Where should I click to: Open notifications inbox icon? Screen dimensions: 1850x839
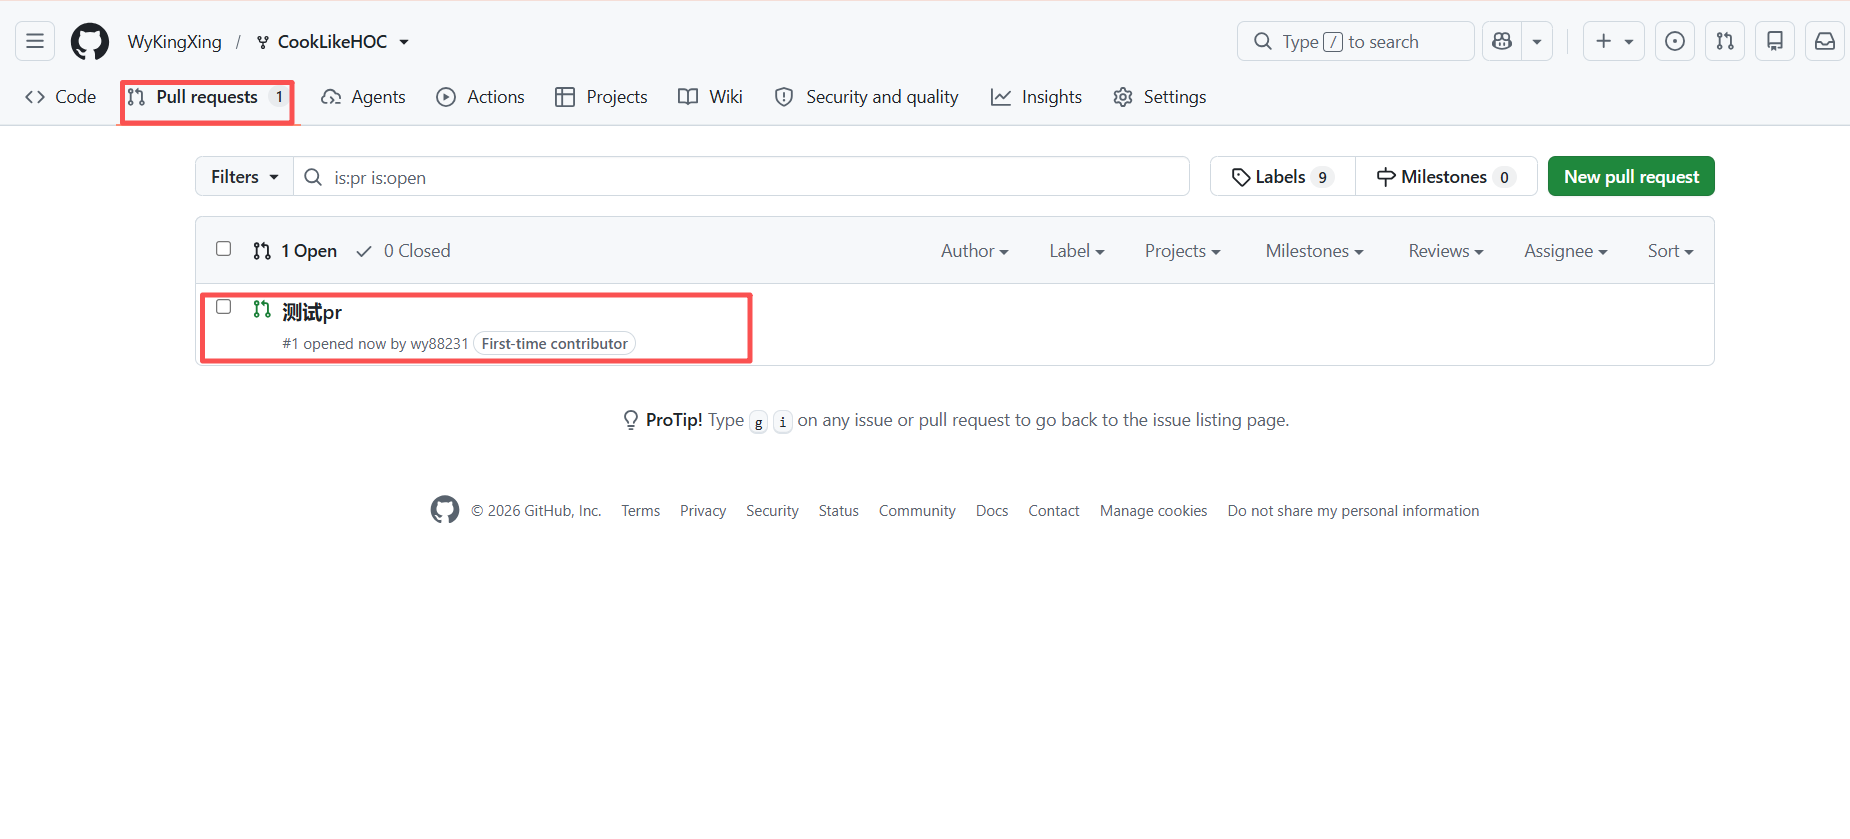(x=1825, y=41)
